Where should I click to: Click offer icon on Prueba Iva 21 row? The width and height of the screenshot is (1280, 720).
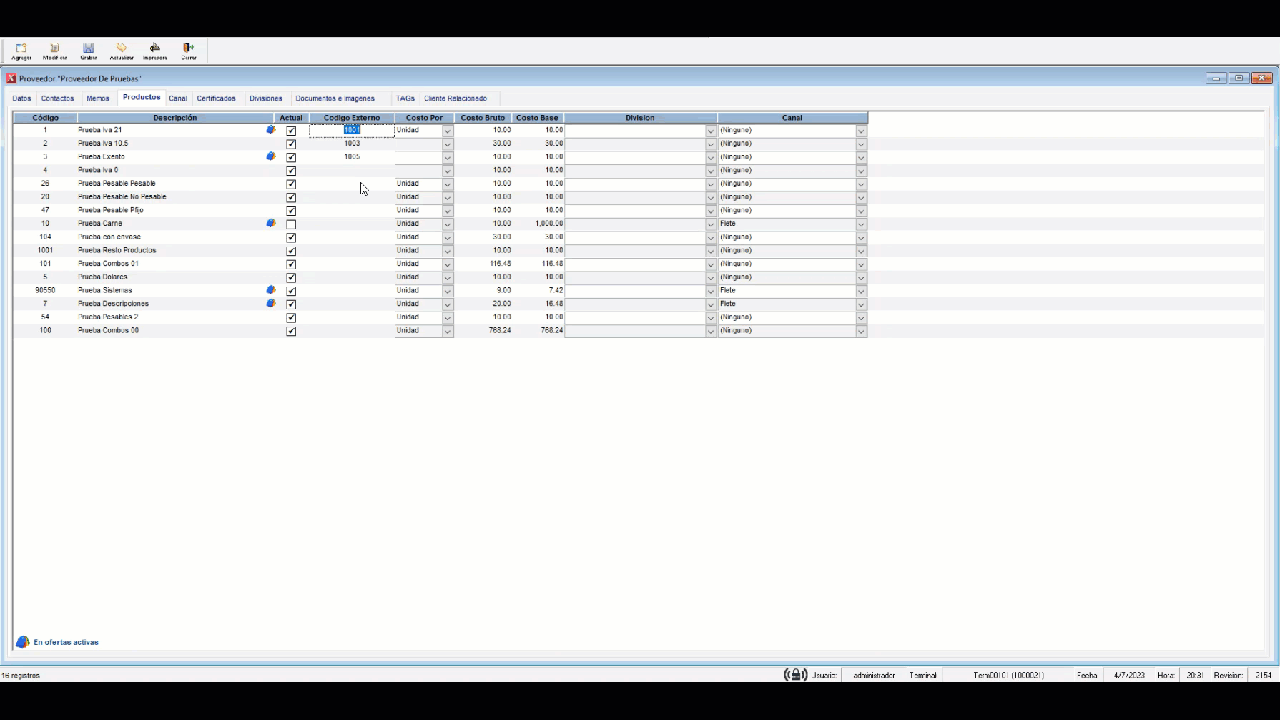point(271,130)
